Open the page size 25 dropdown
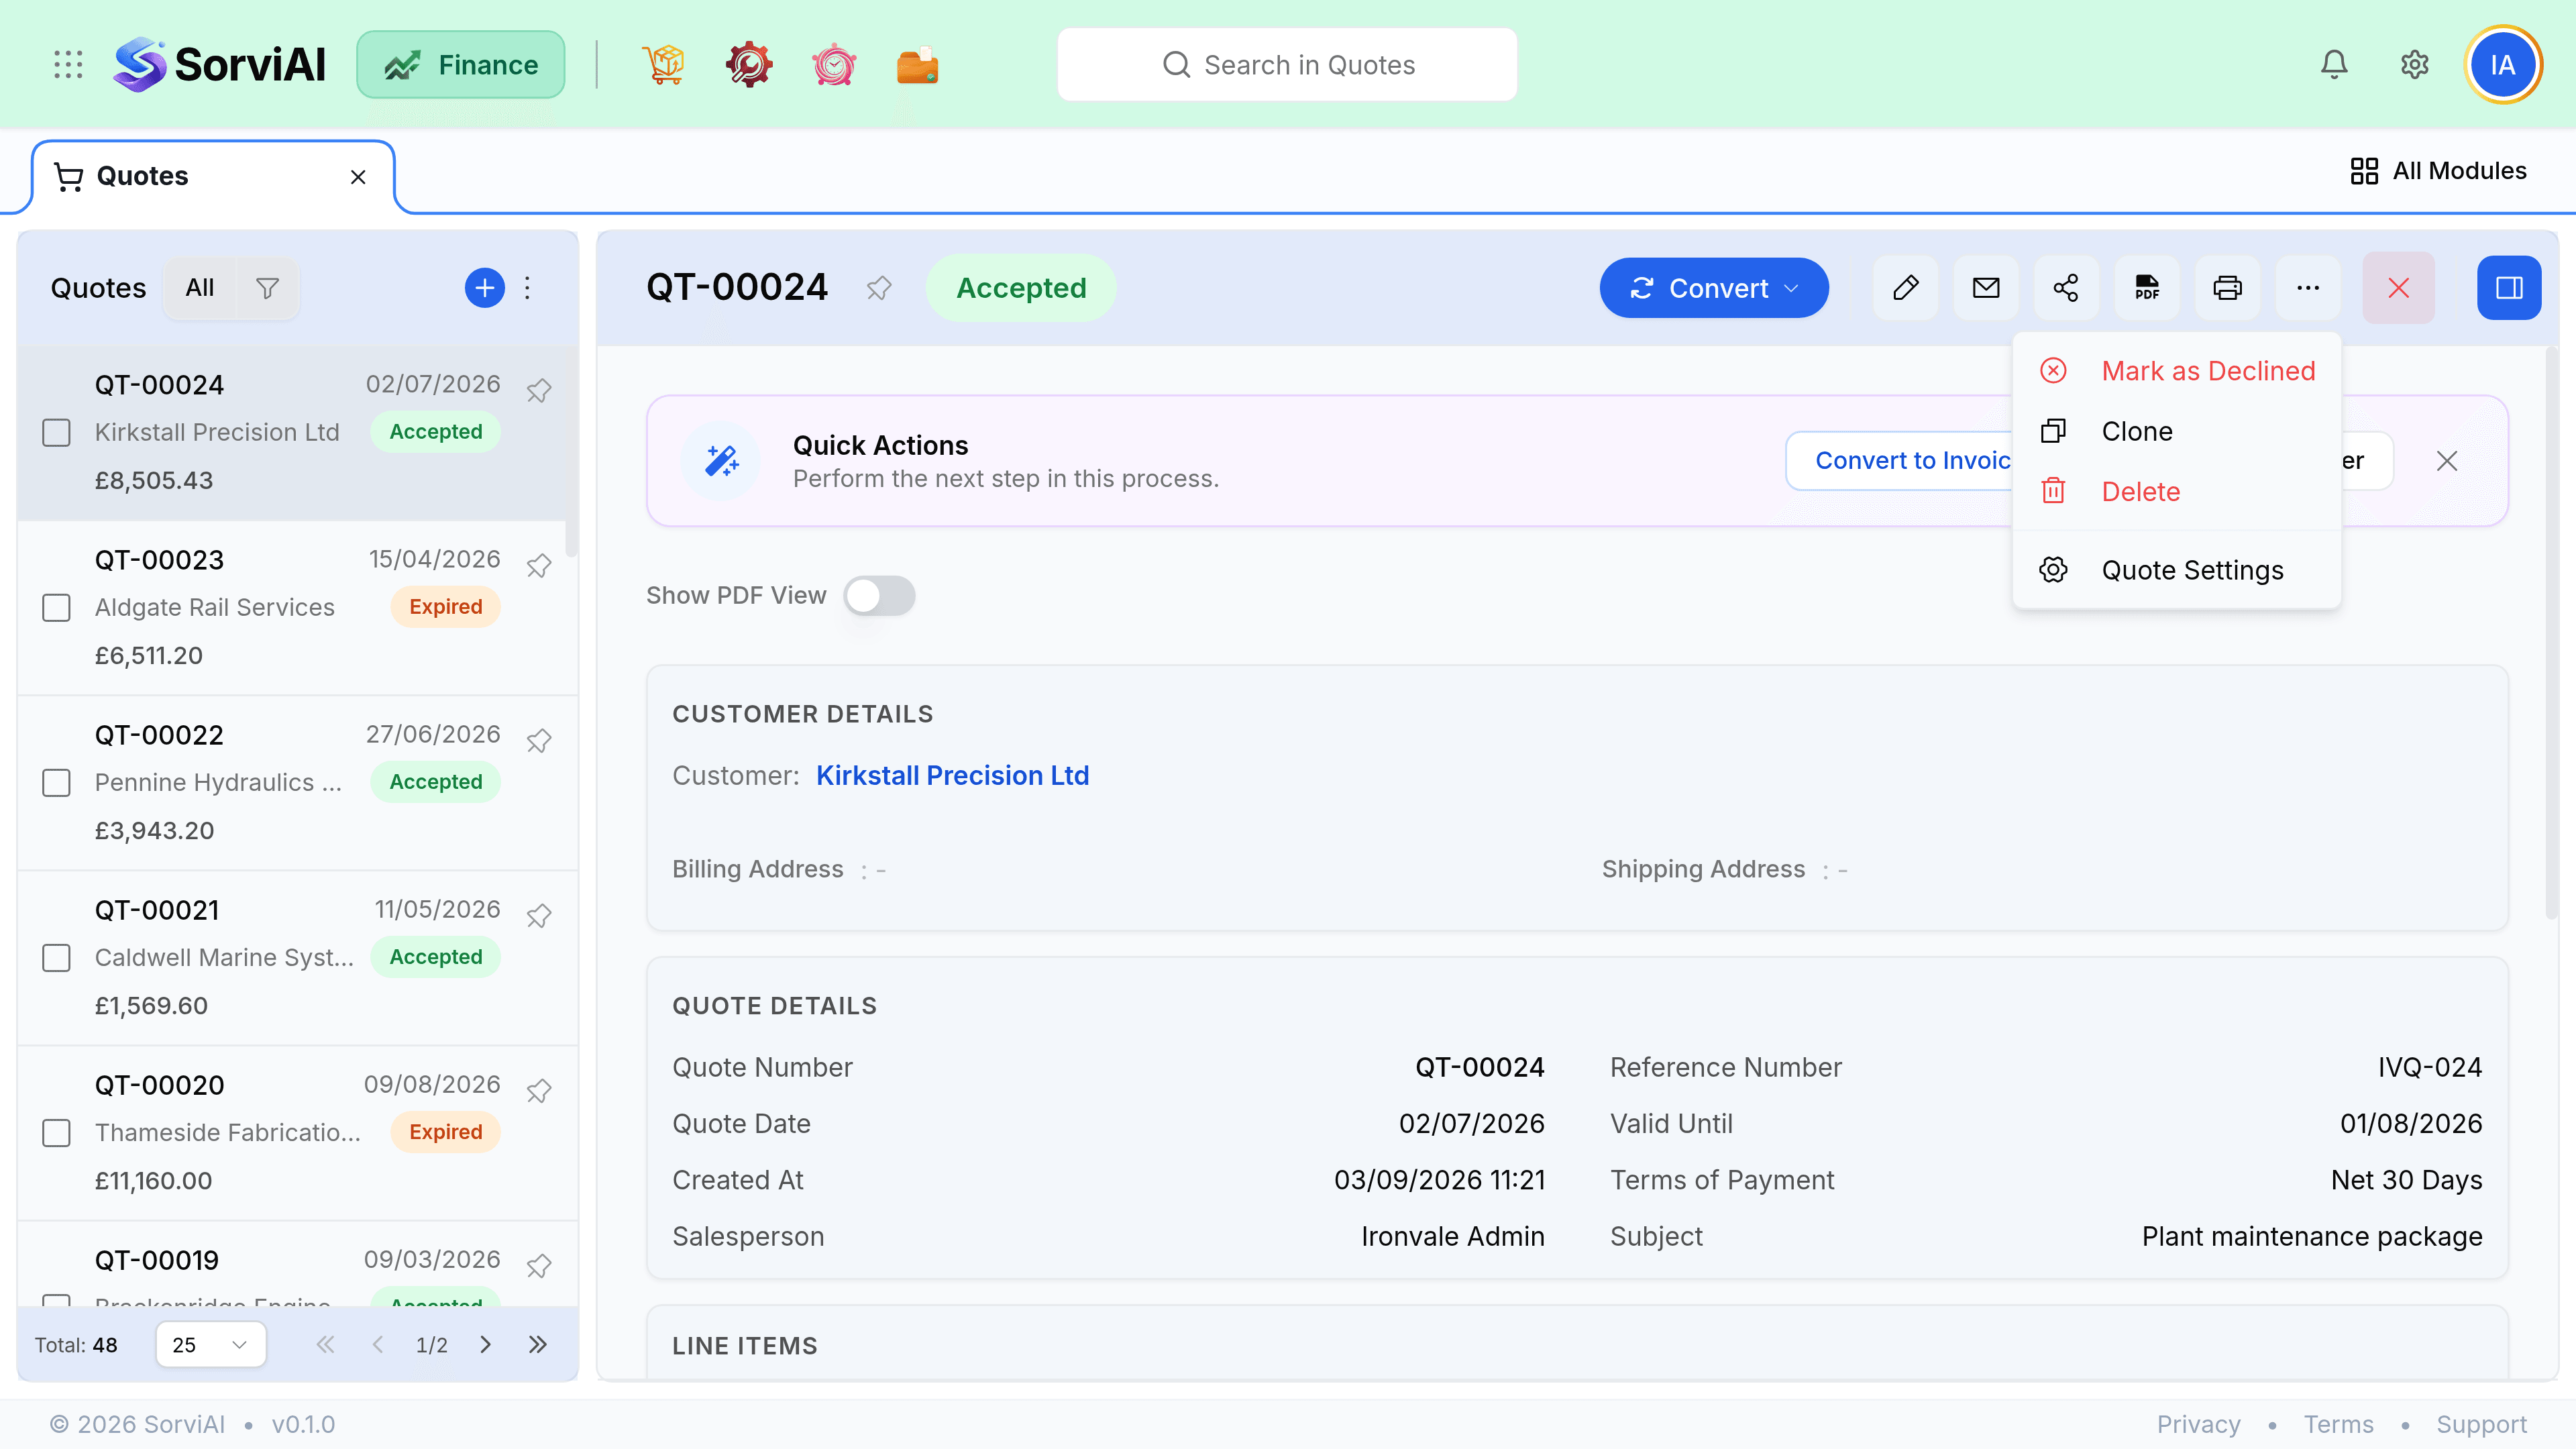 coord(211,1345)
